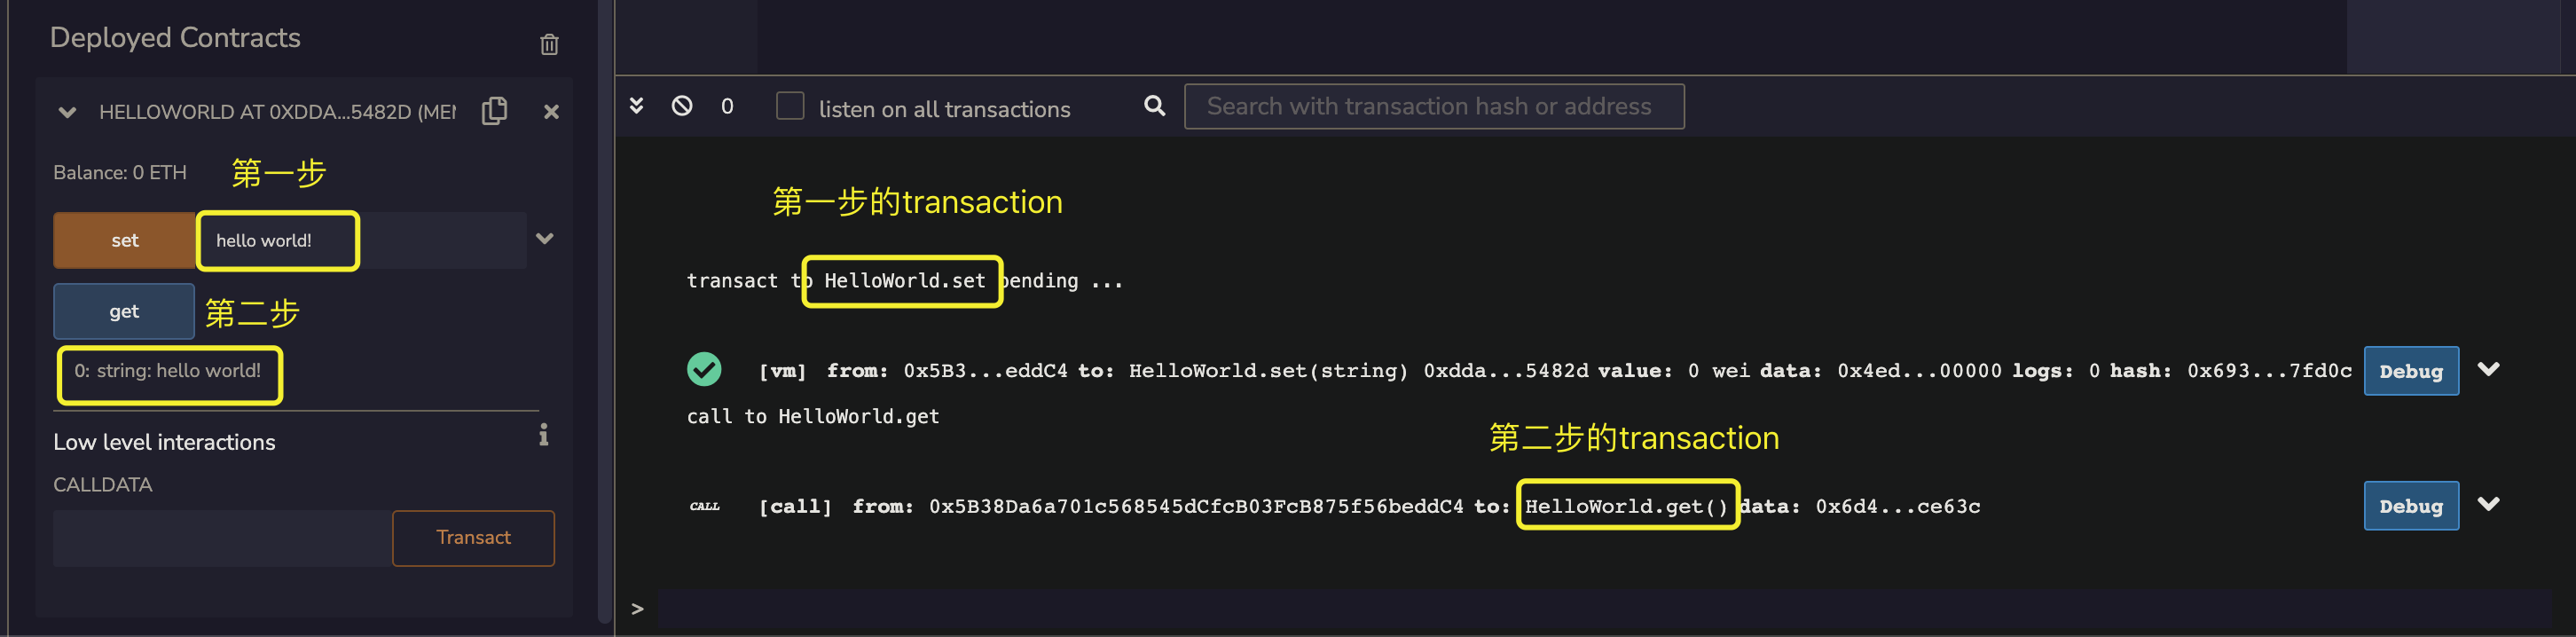Click the CALLDATA input field

[222, 538]
